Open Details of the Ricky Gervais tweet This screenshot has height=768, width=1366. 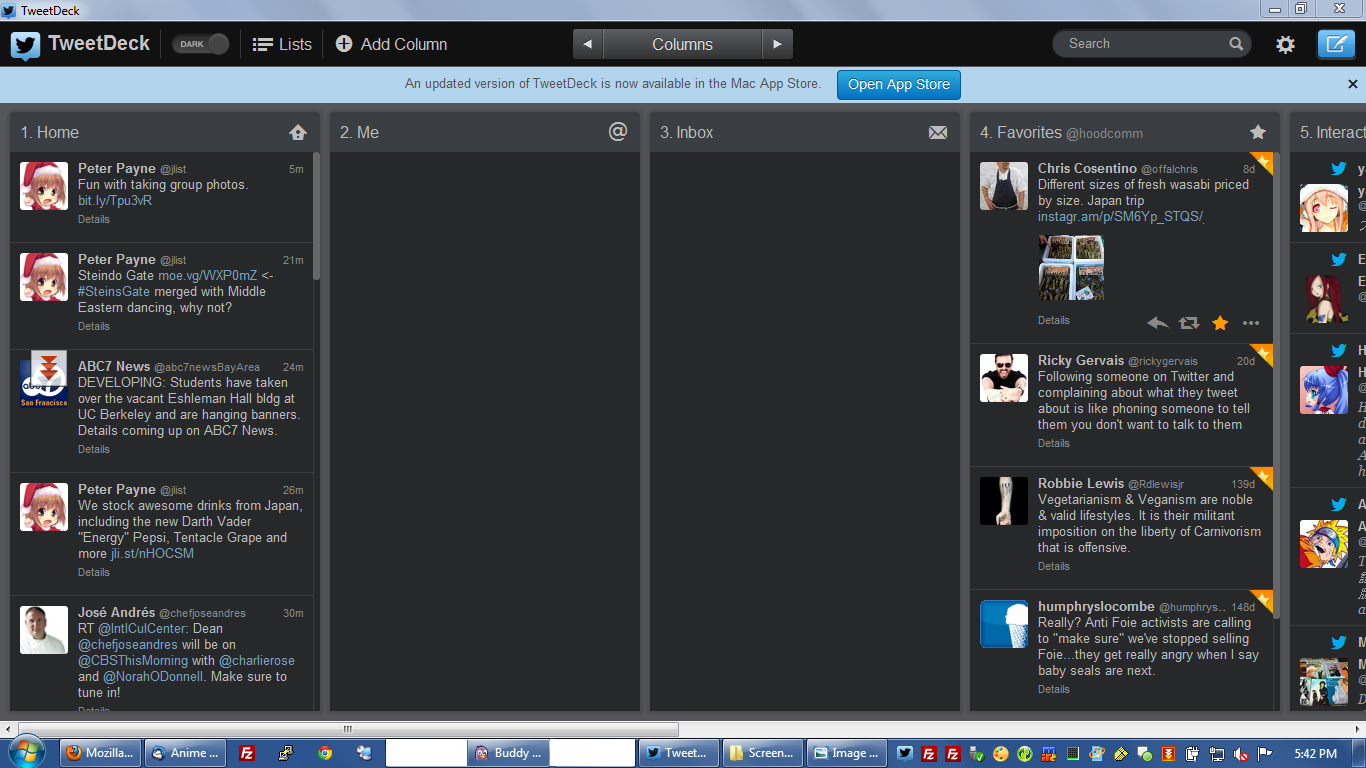pos(1054,443)
